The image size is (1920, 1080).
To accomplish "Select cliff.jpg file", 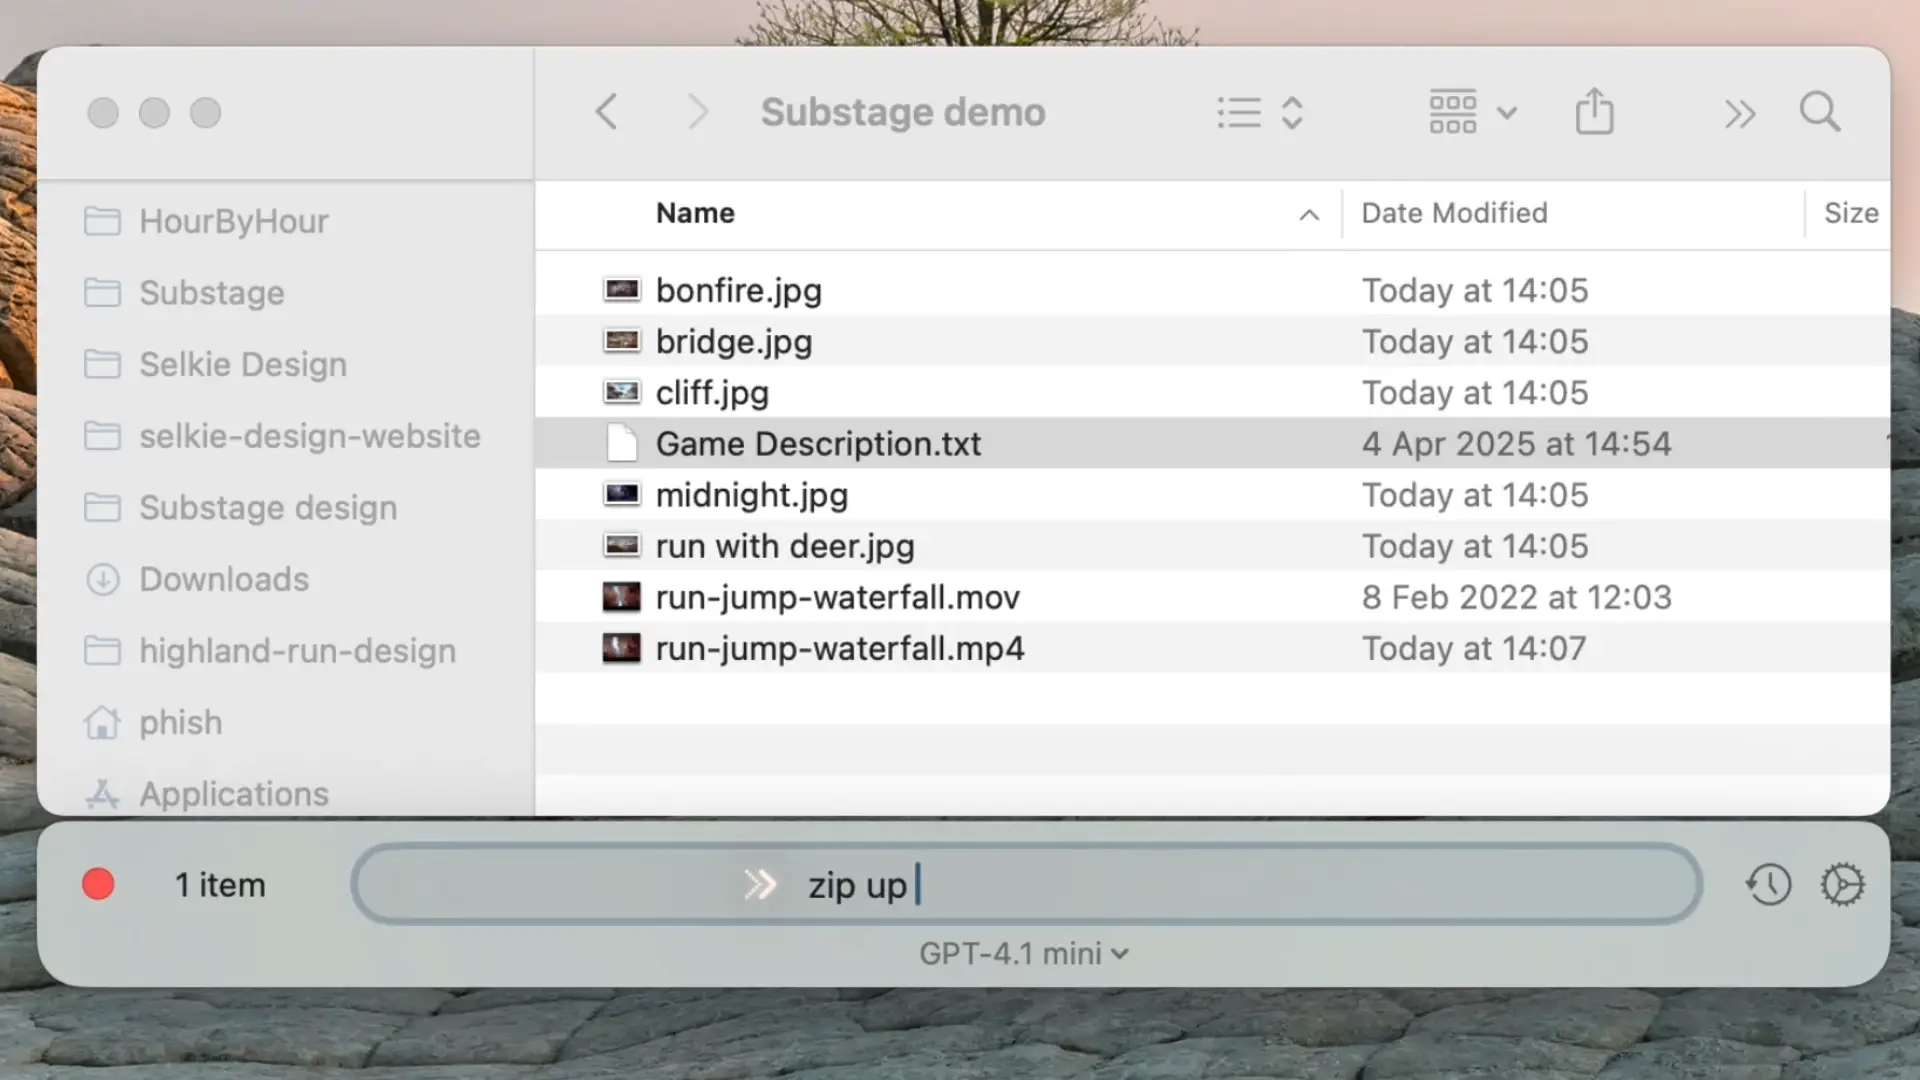I will tap(1212, 392).
